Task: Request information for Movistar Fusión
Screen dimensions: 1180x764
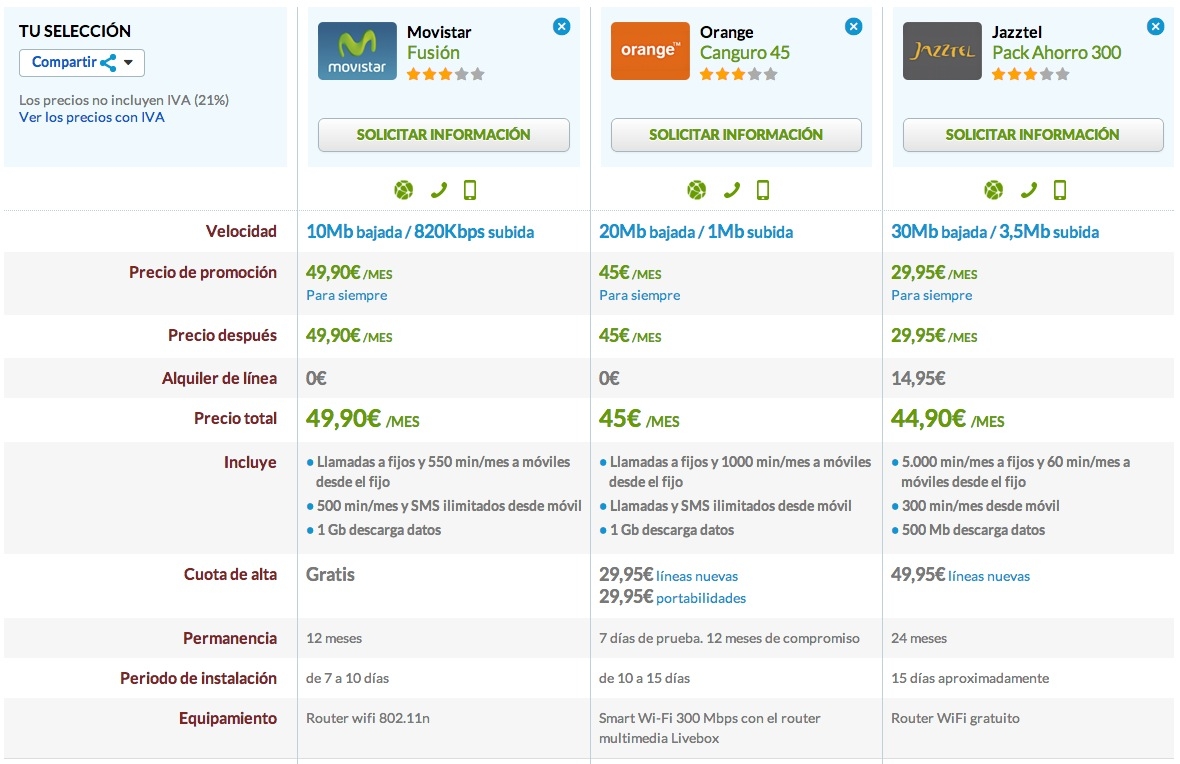Action: 443,135
